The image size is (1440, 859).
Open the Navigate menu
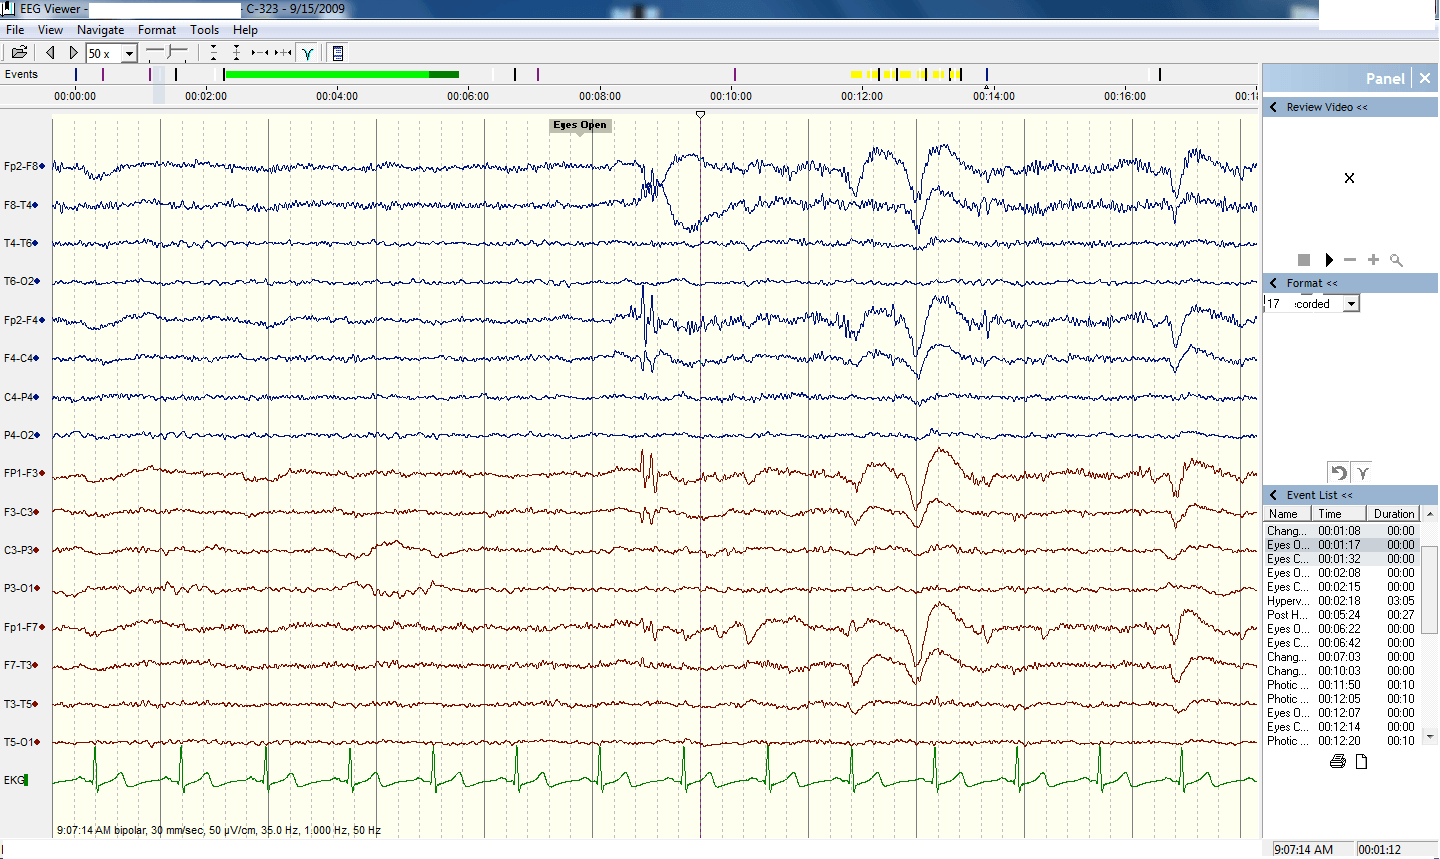(100, 30)
